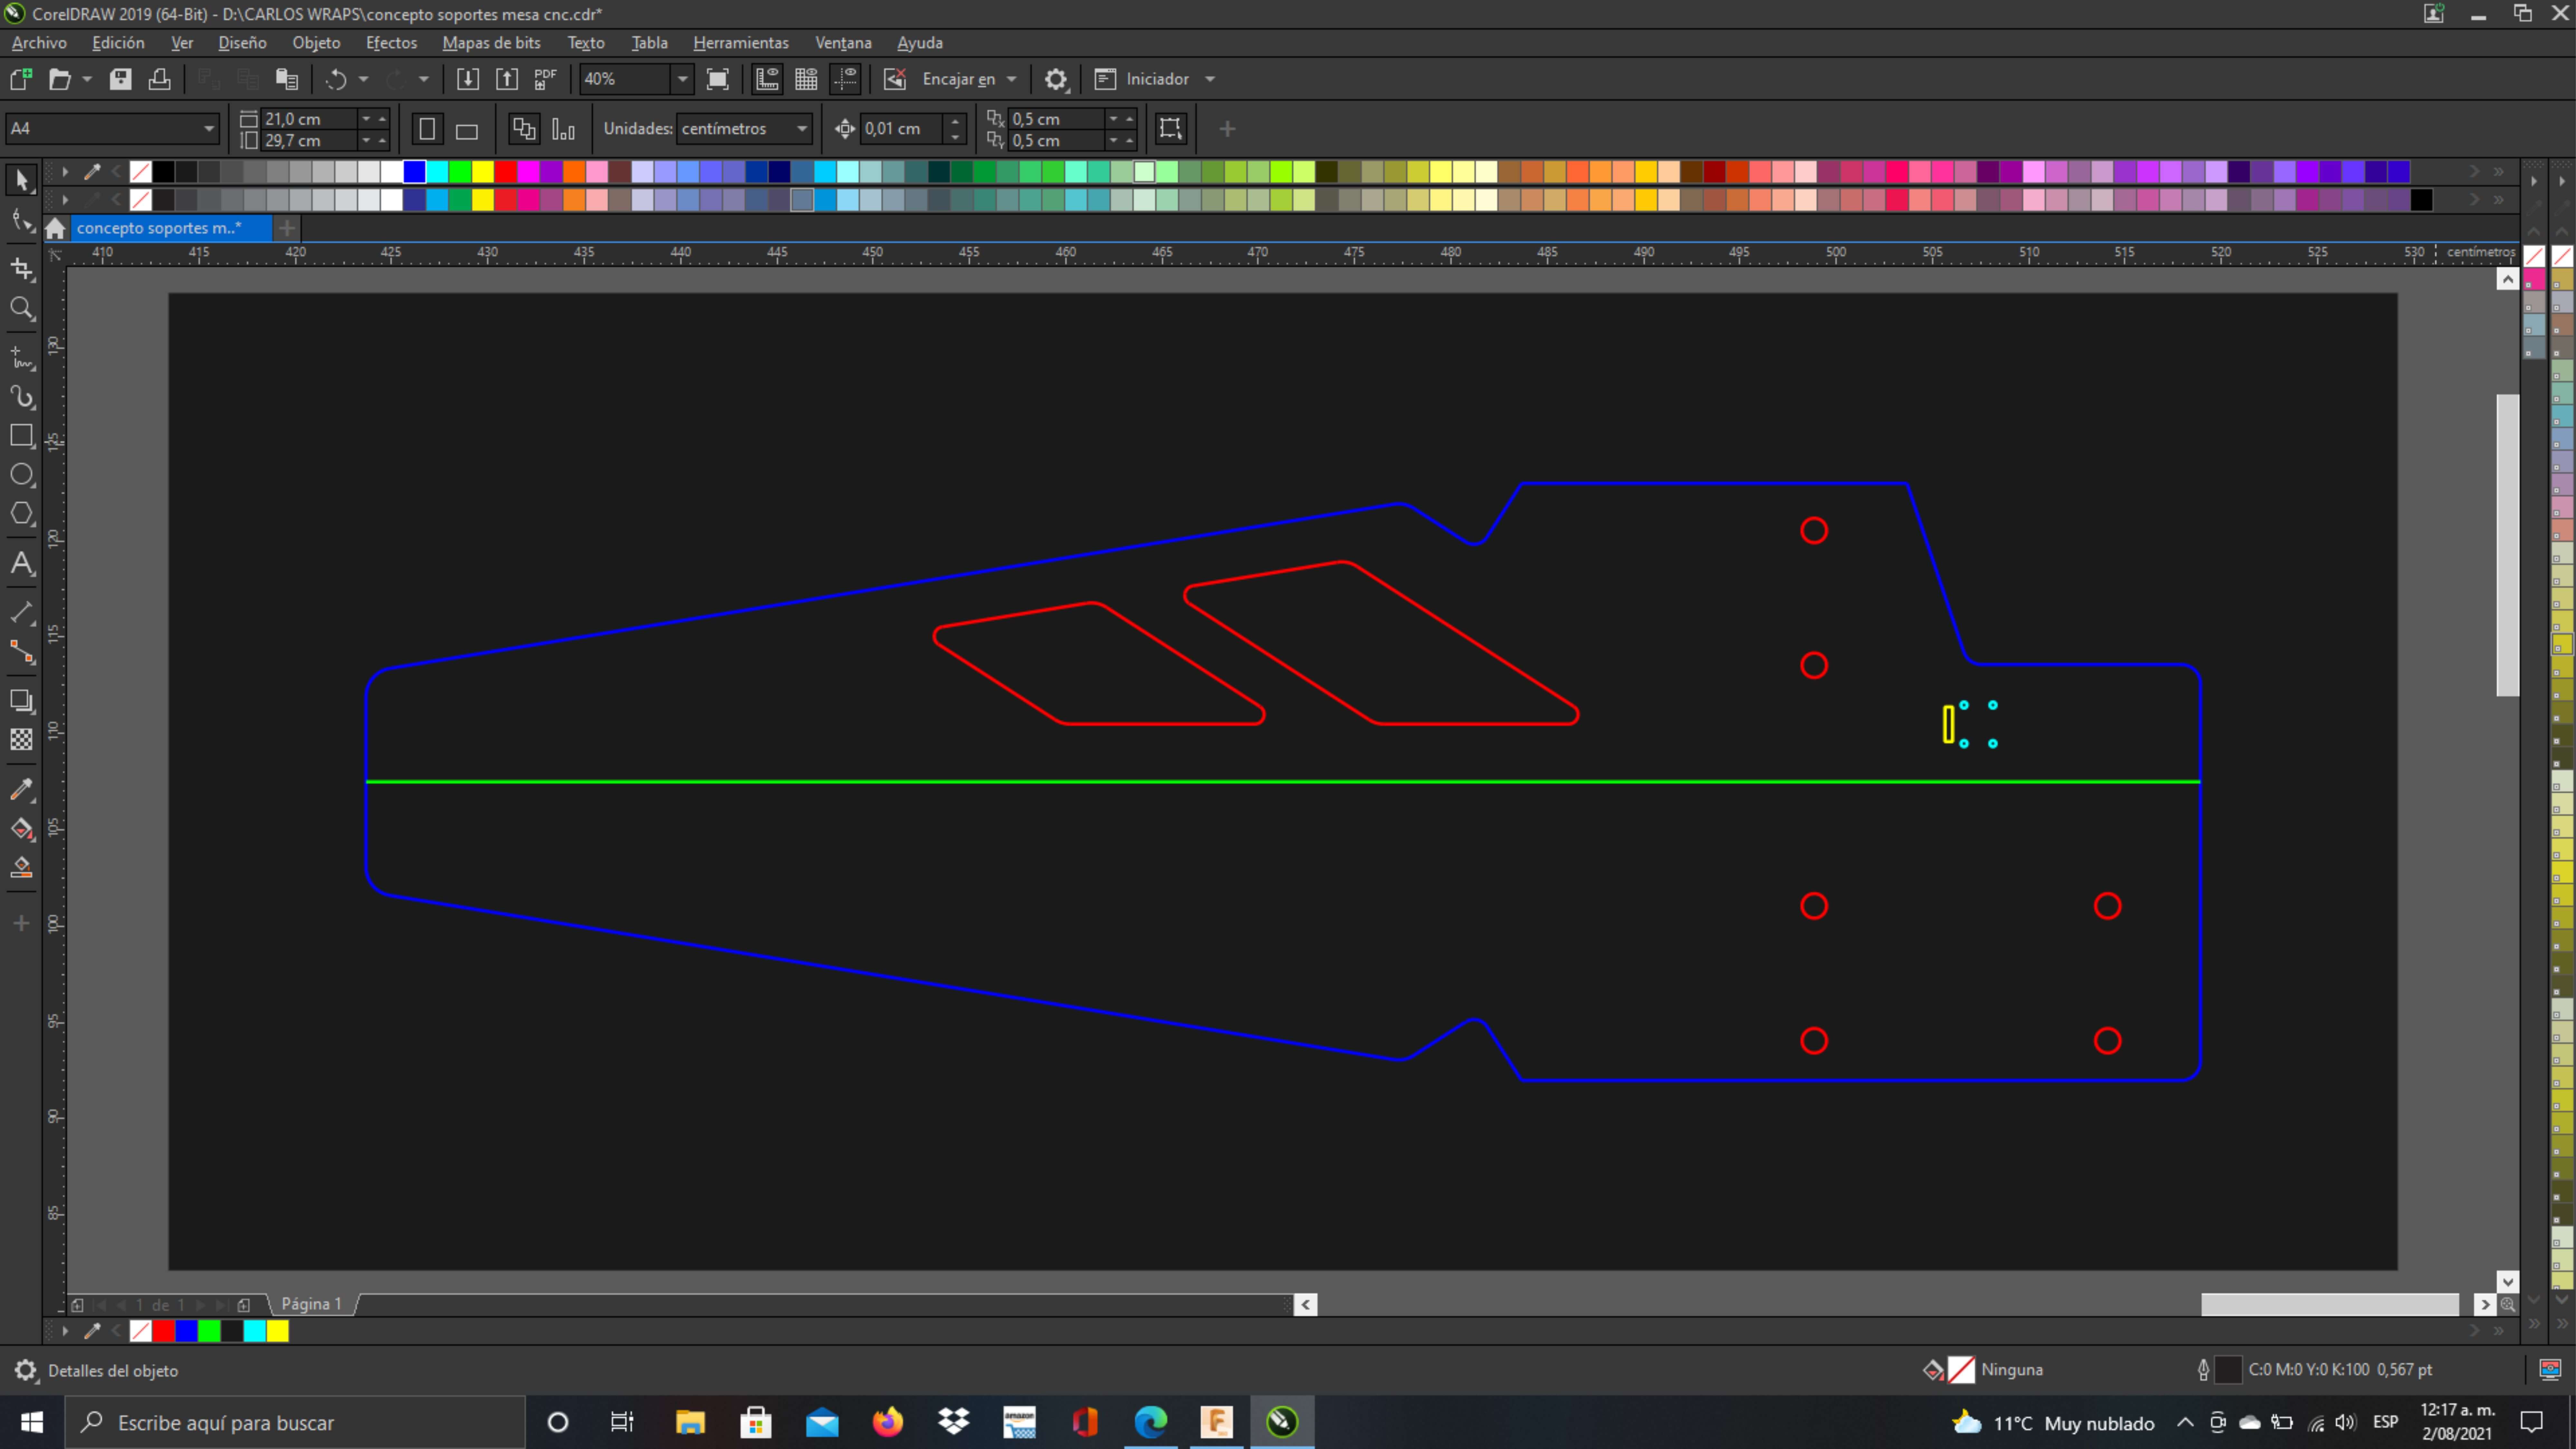Image resolution: width=2576 pixels, height=1449 pixels.
Task: Expand the Encajar en dropdown
Action: point(1011,79)
